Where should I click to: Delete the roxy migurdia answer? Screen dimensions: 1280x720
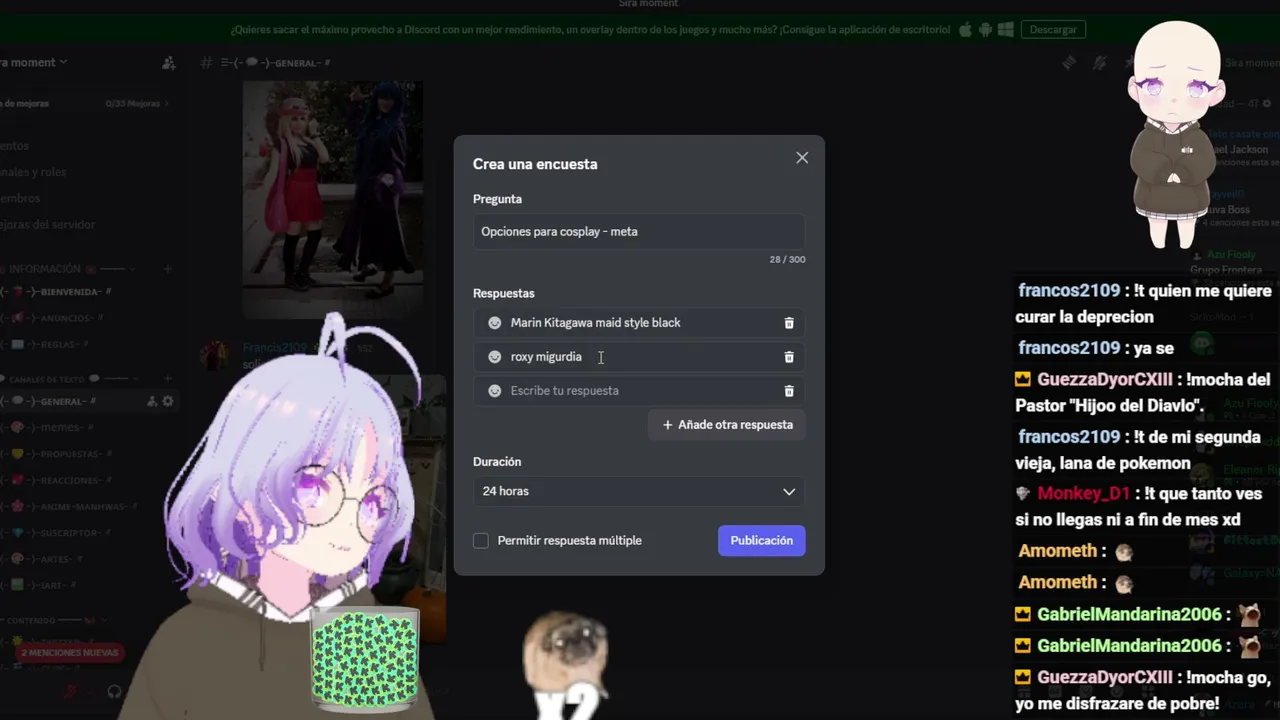pos(789,357)
